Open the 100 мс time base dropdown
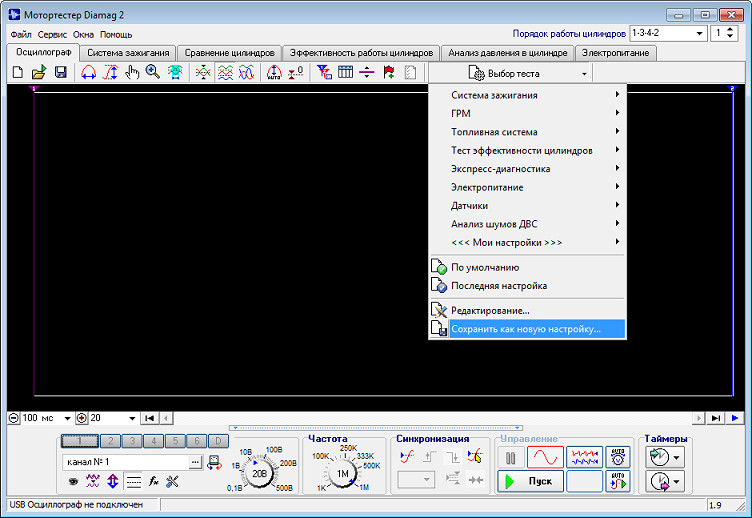The image size is (752, 518). pyautogui.click(x=67, y=418)
